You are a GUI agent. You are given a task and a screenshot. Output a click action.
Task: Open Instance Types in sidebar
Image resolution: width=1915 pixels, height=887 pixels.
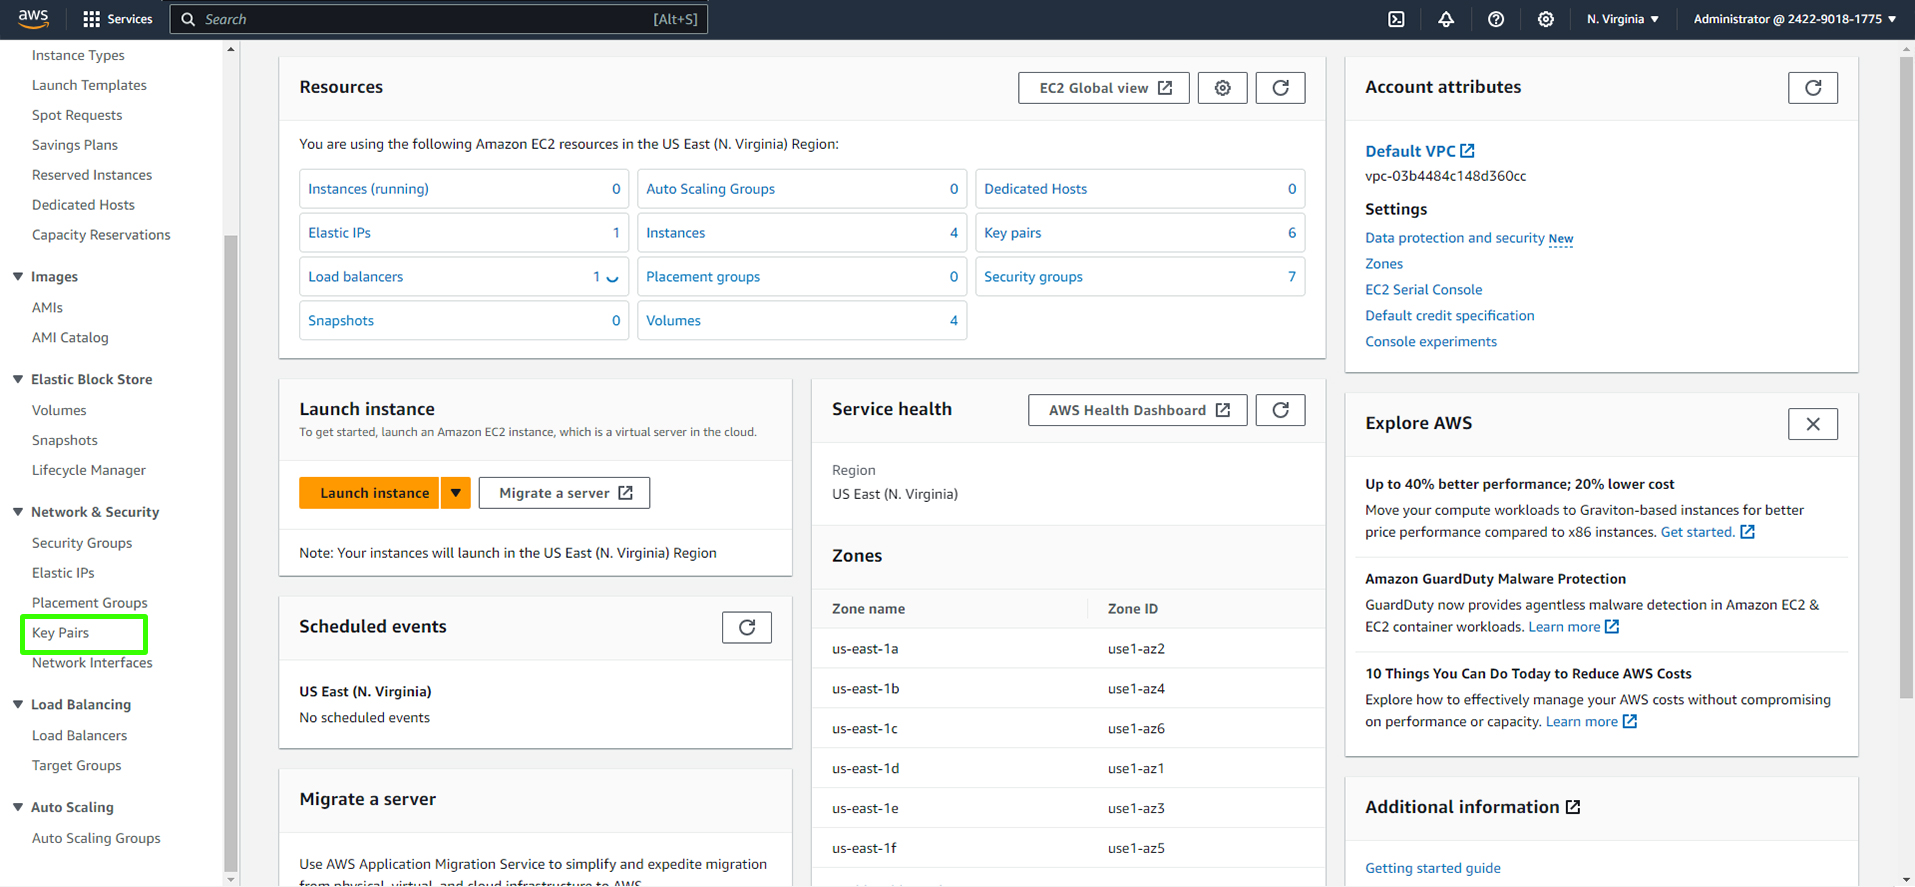click(x=78, y=55)
